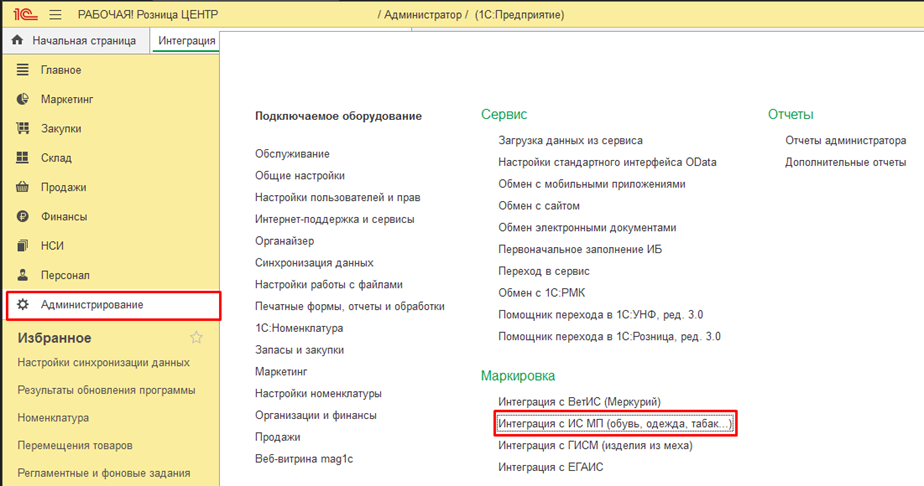Open Общие настройки
Viewport: 924px width, 486px height.
click(300, 176)
